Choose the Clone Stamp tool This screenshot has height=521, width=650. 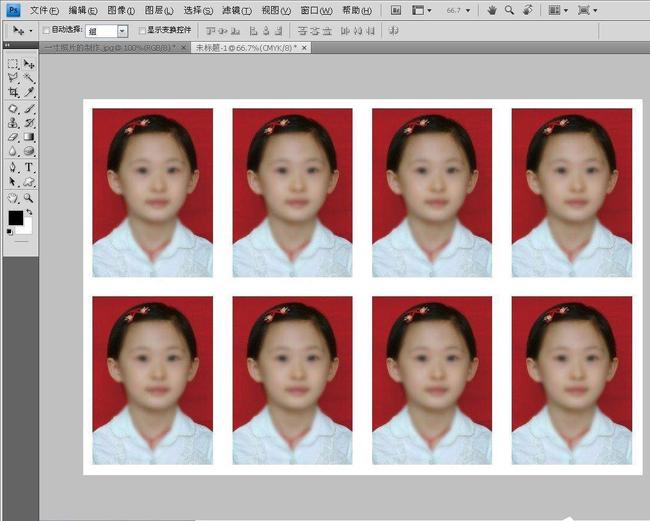coord(13,122)
